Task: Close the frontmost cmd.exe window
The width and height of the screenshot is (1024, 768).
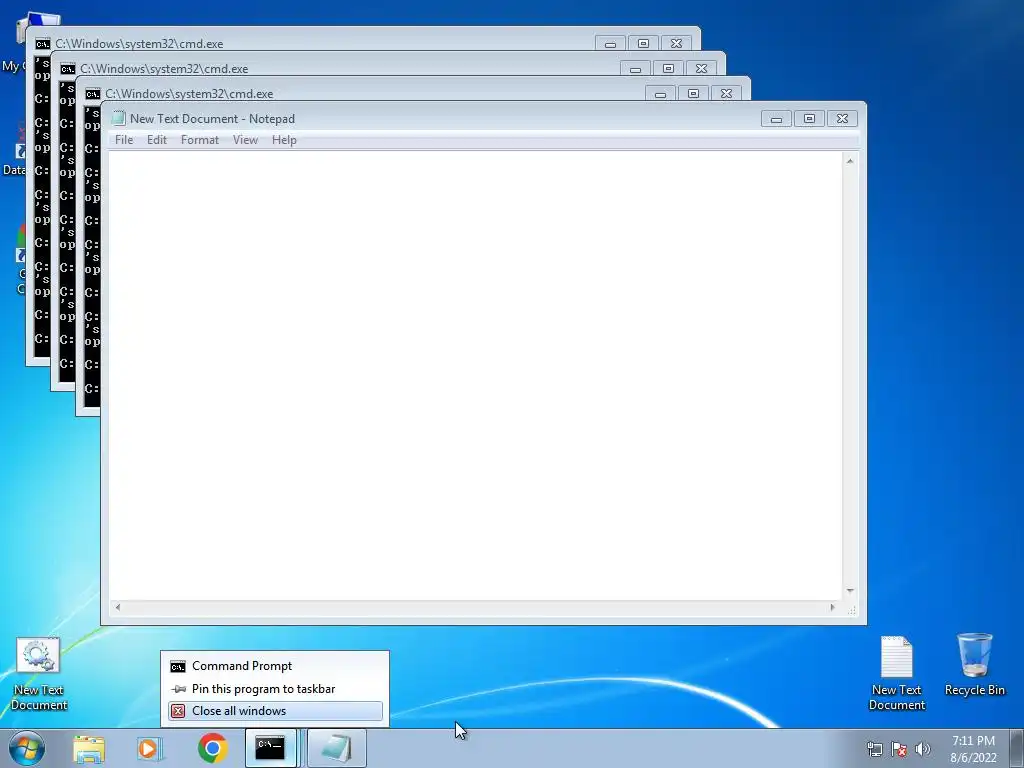Action: (x=726, y=93)
